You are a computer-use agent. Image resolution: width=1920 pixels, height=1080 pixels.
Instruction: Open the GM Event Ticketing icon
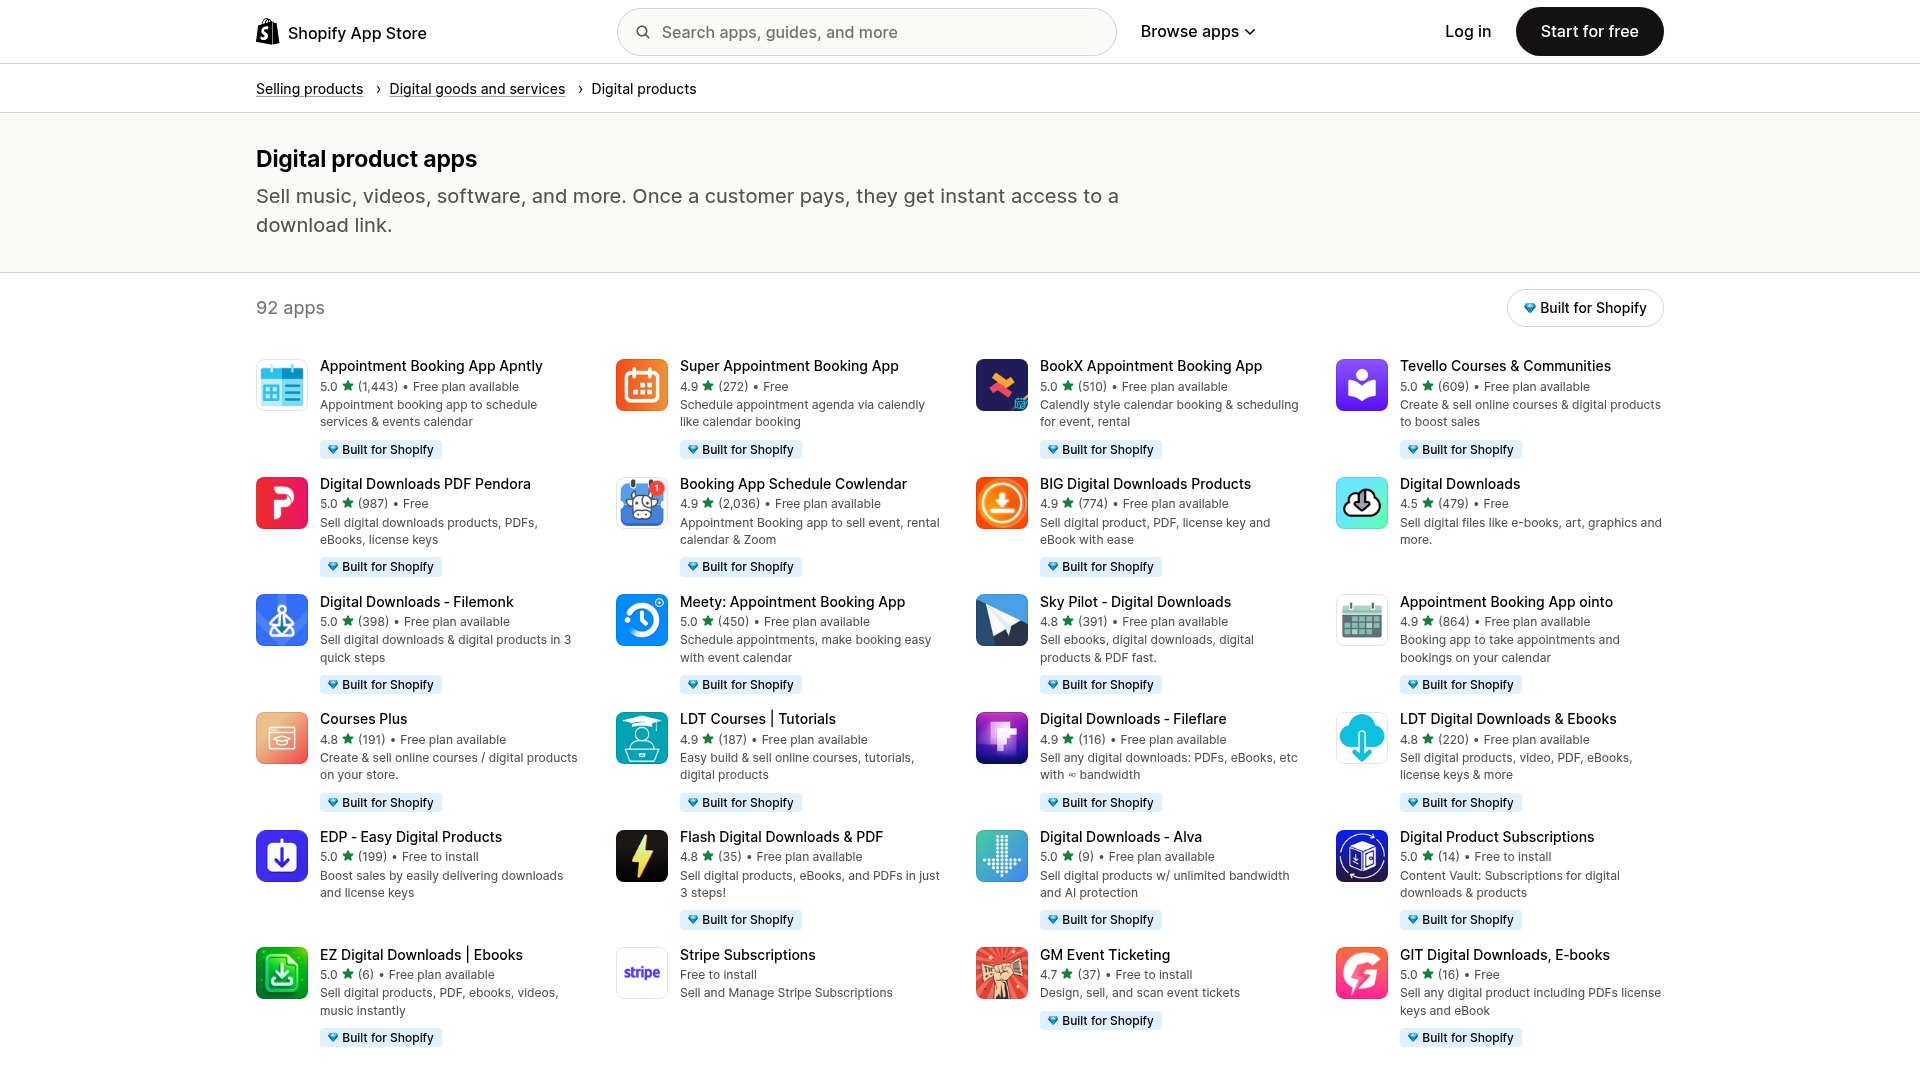[1002, 973]
